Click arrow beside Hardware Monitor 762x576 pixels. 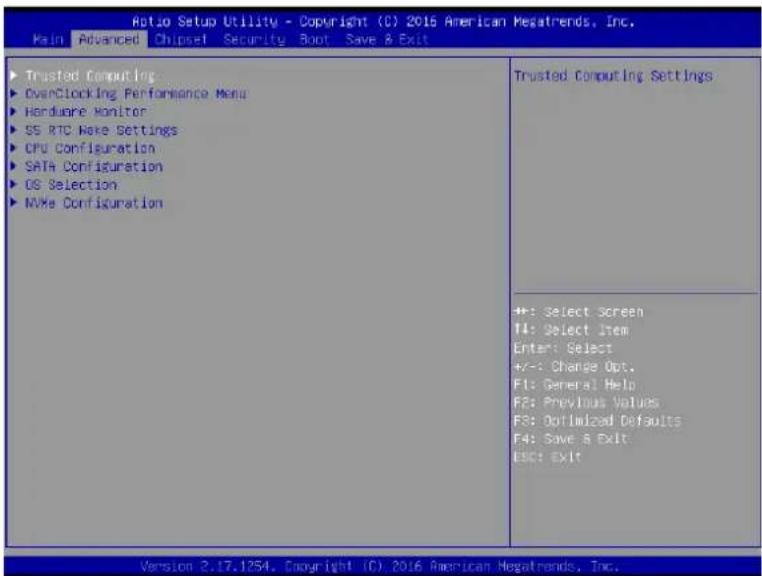pyautogui.click(x=14, y=111)
